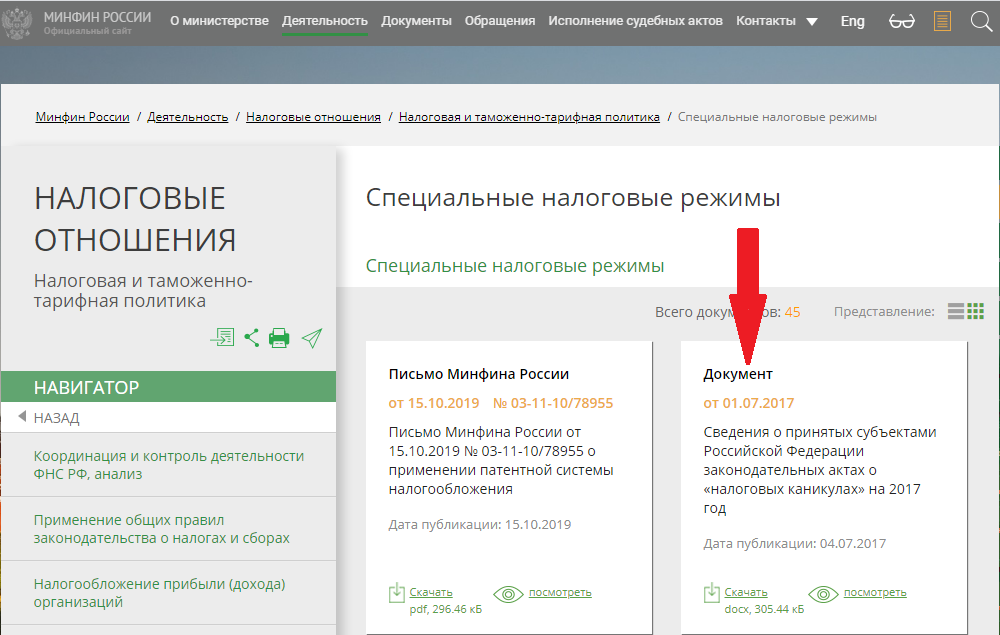Open description about патентной системы налогообложения

pos(501,461)
